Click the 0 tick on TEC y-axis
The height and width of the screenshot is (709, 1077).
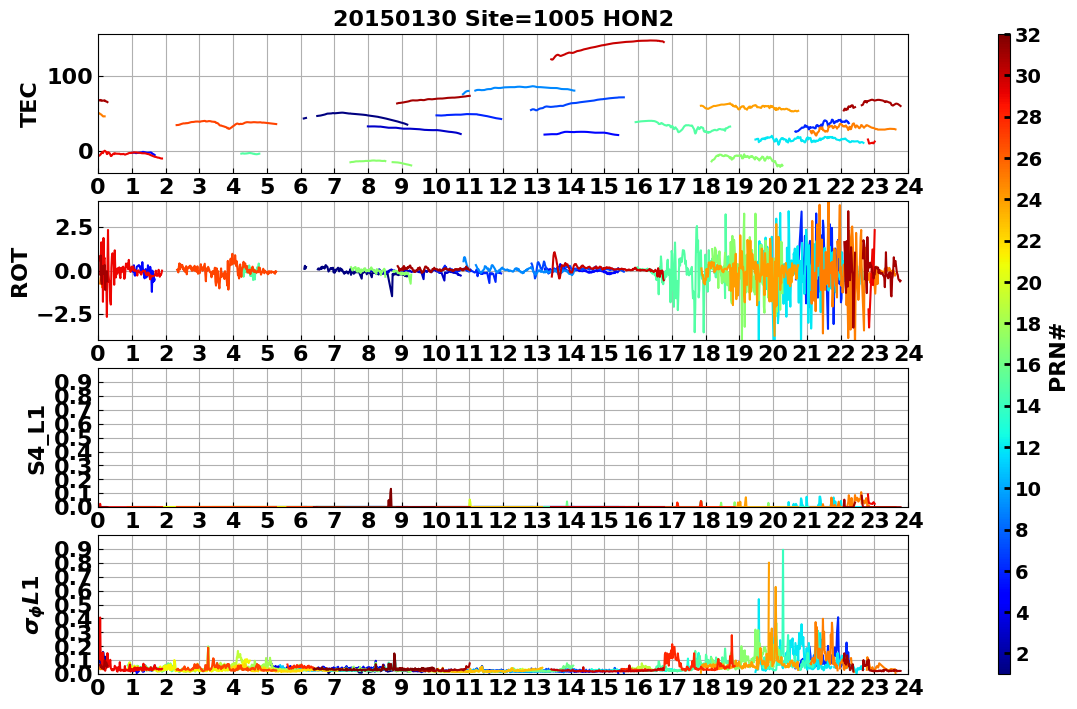pyautogui.click(x=85, y=151)
